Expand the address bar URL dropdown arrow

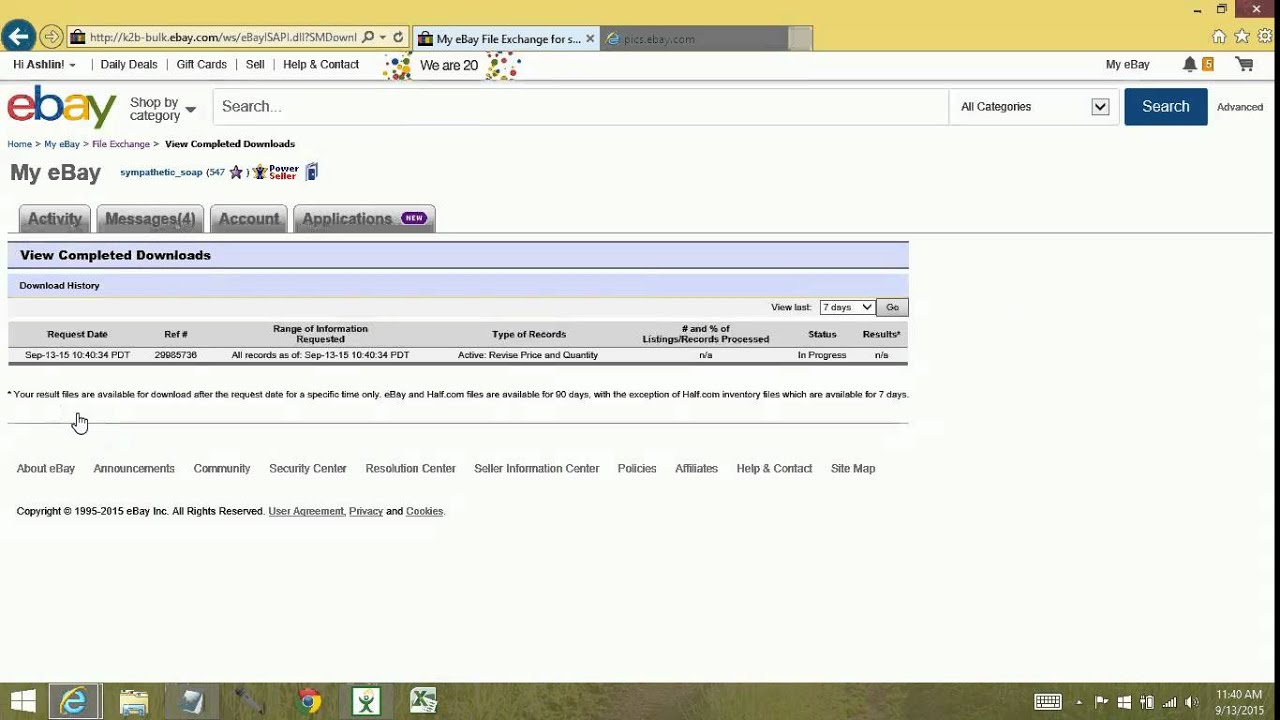coord(383,38)
